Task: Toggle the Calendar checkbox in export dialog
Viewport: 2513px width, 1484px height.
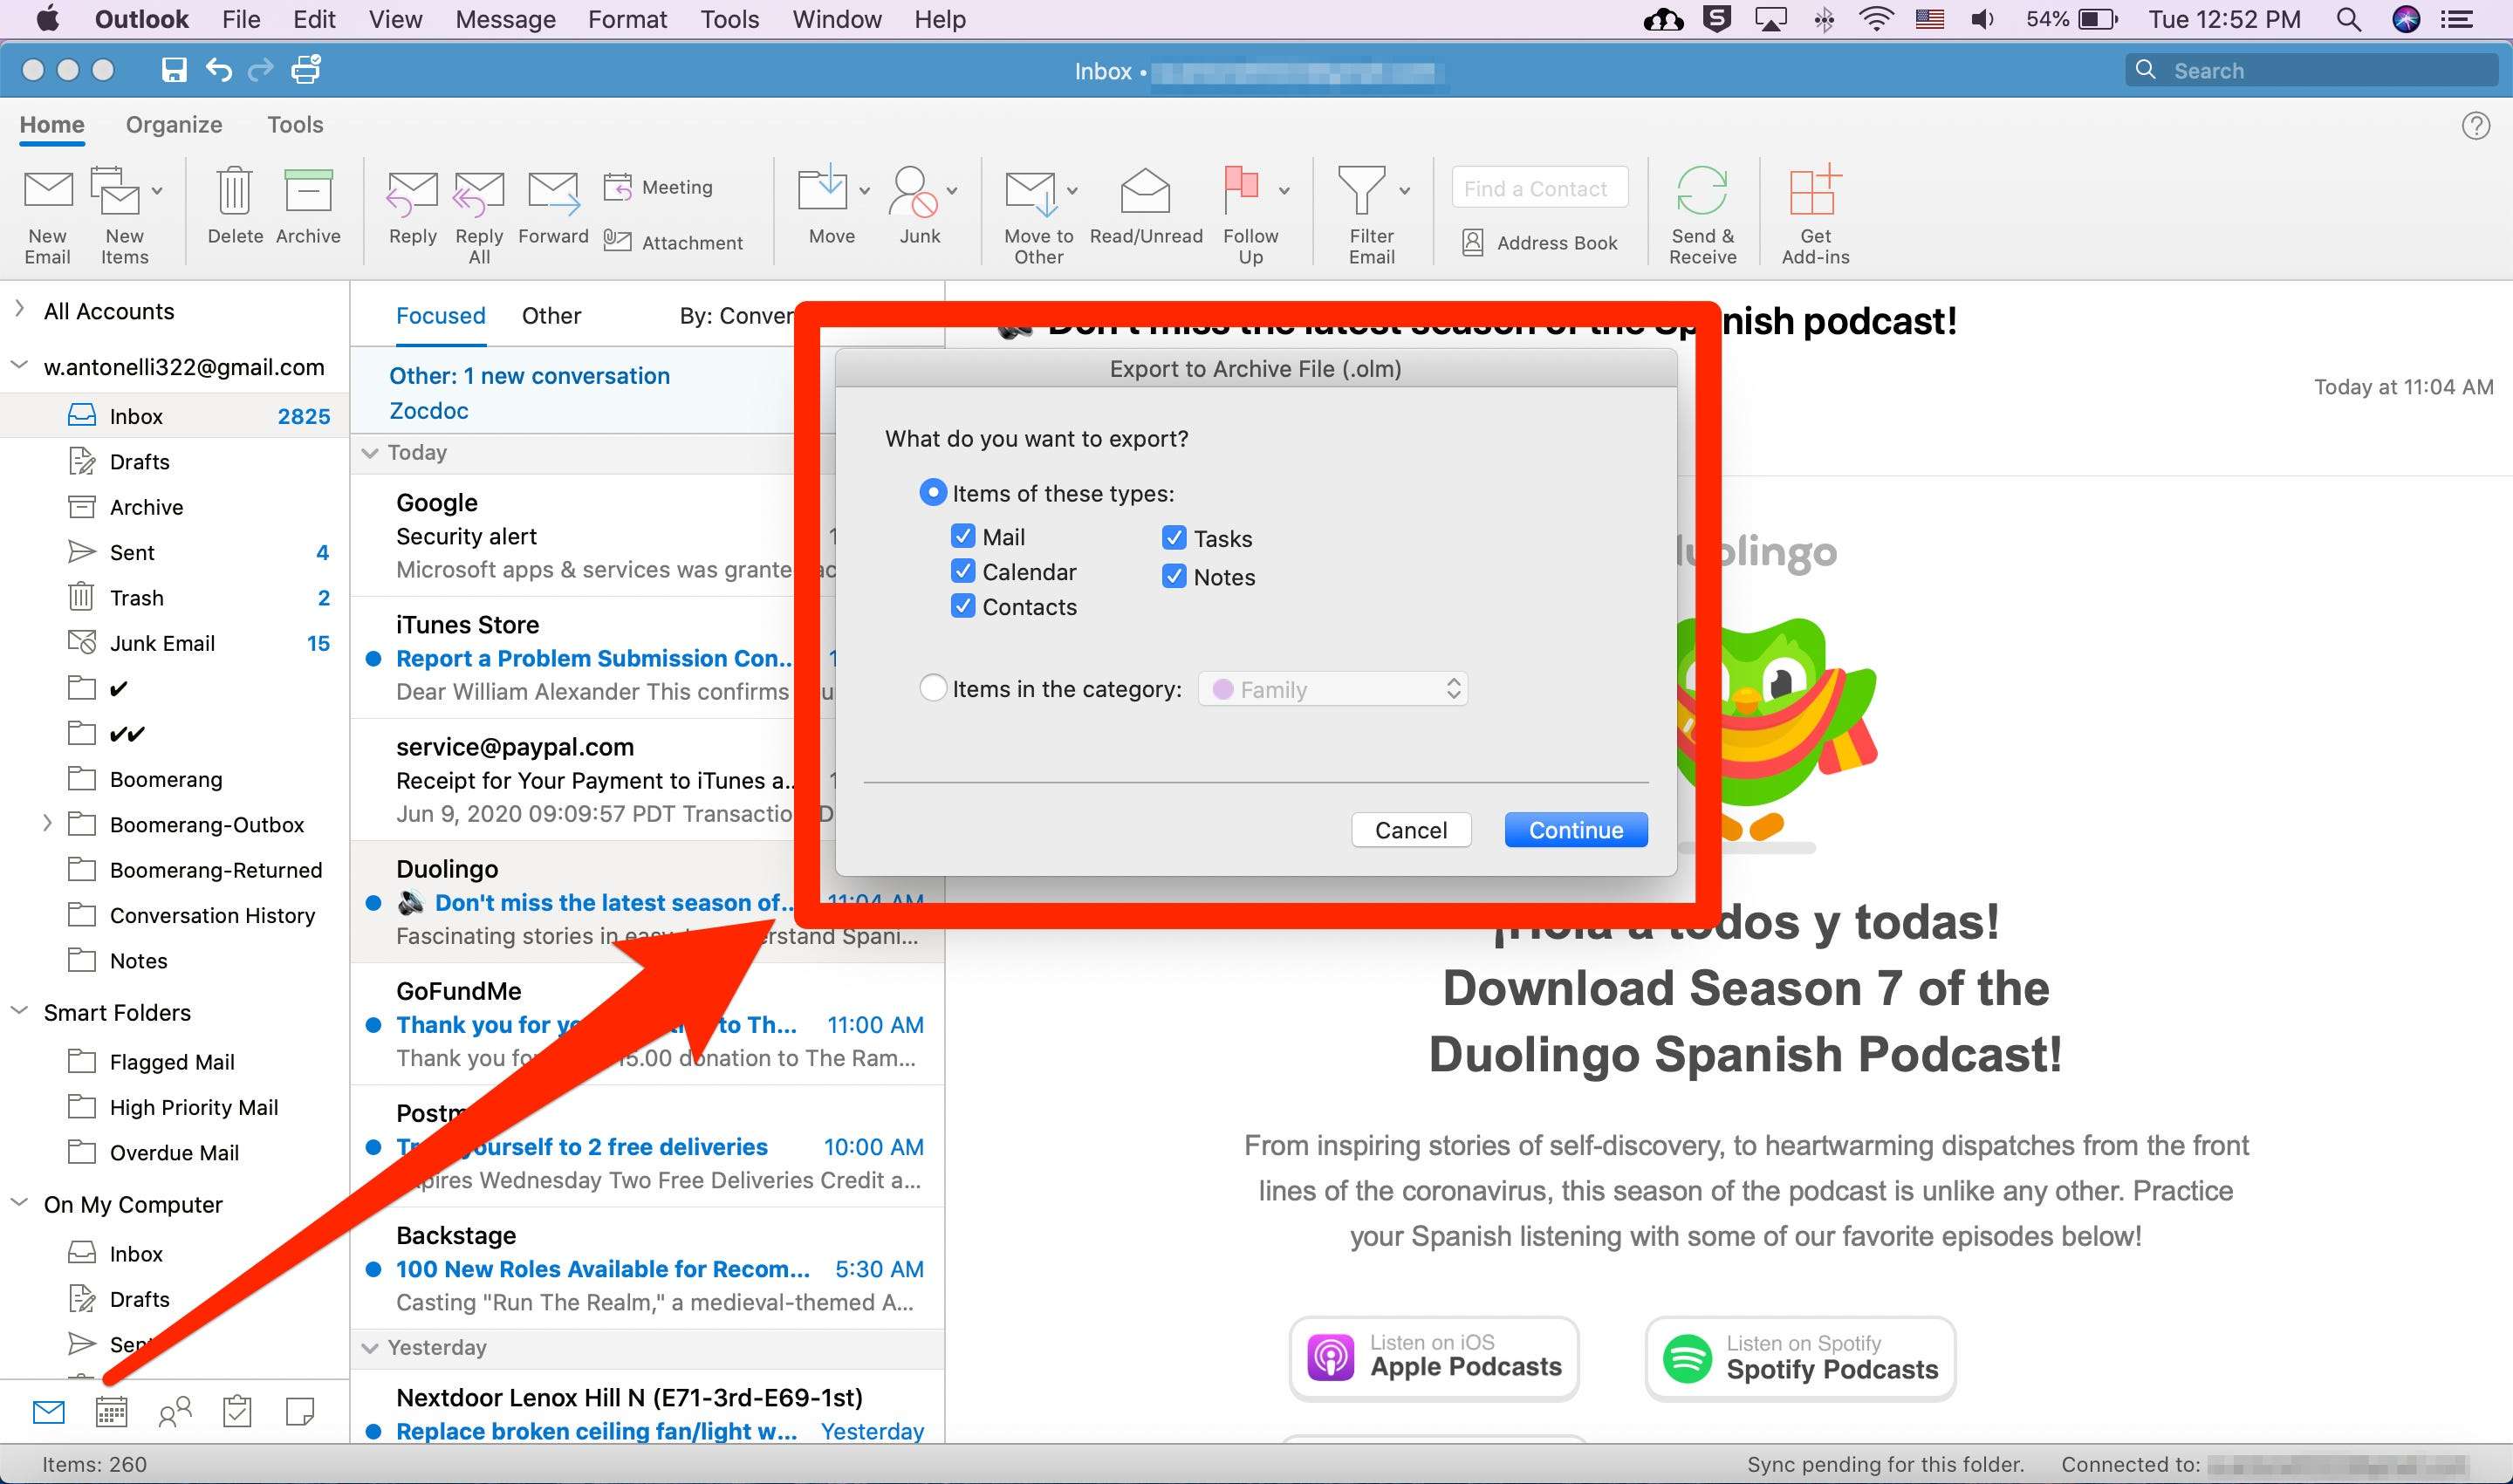Action: (962, 571)
